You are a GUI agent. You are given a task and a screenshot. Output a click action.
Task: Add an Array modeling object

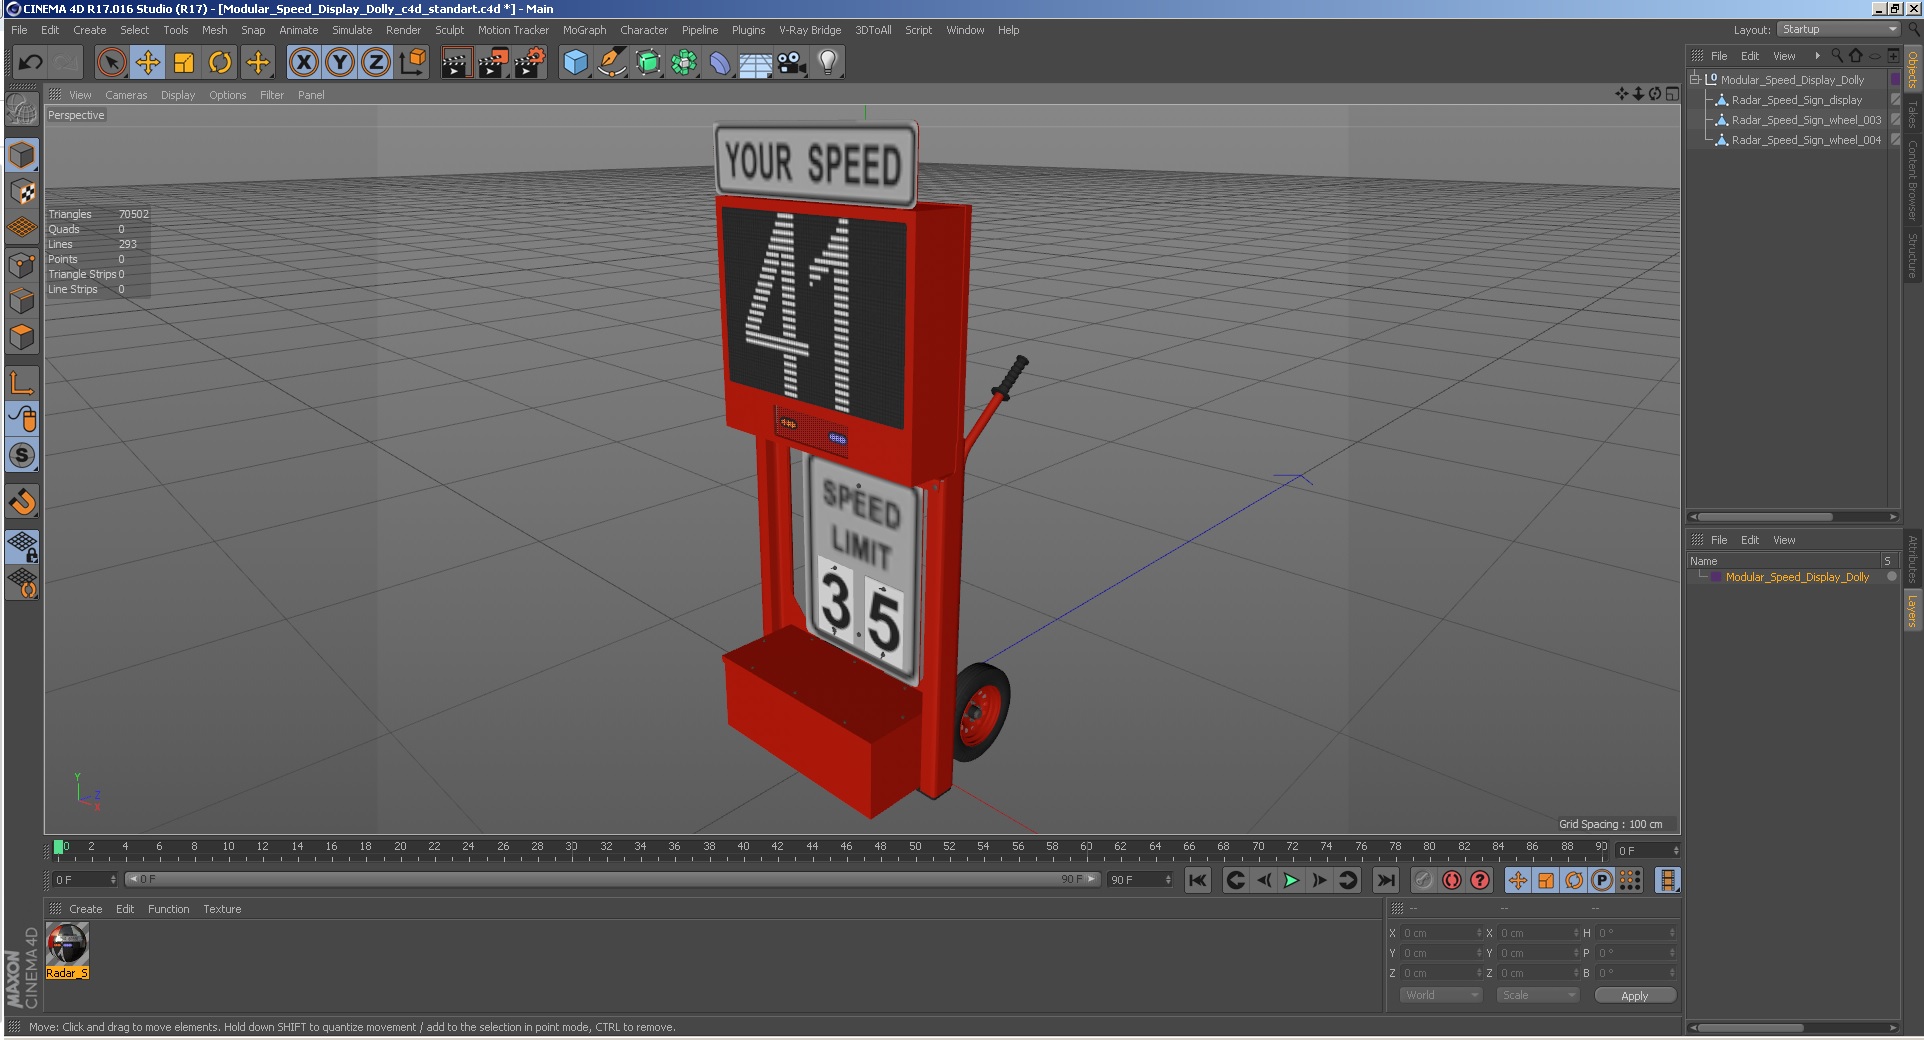(x=684, y=63)
